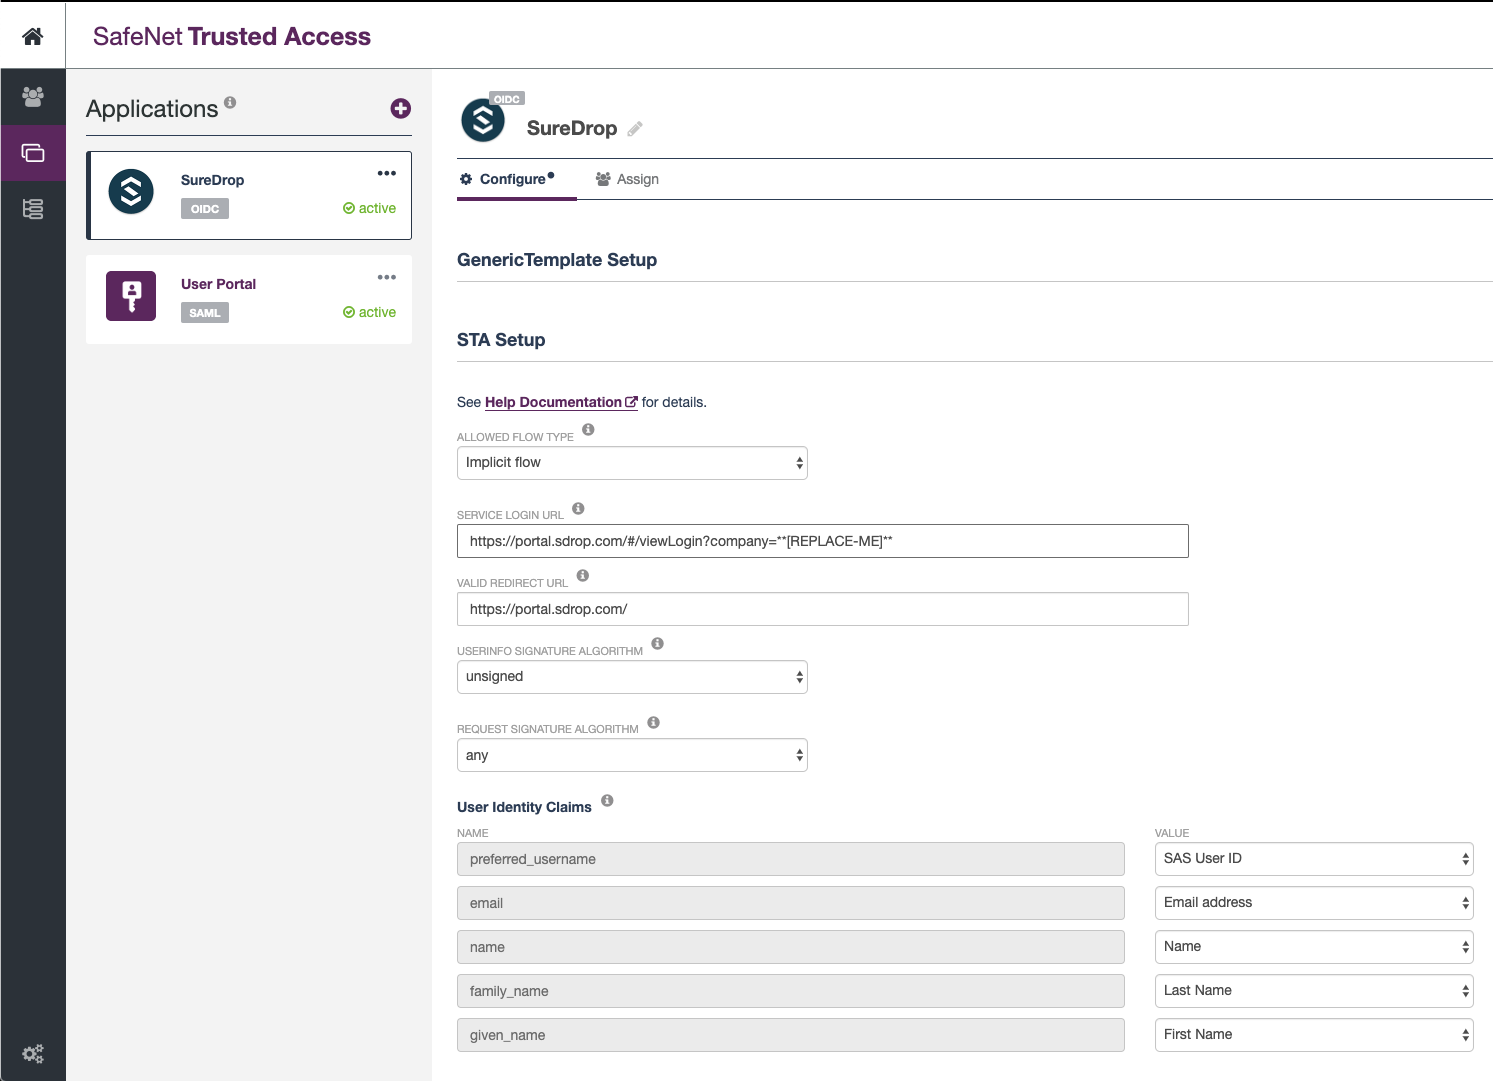
Task: Open the Last Name value dropdown
Action: point(1314,991)
